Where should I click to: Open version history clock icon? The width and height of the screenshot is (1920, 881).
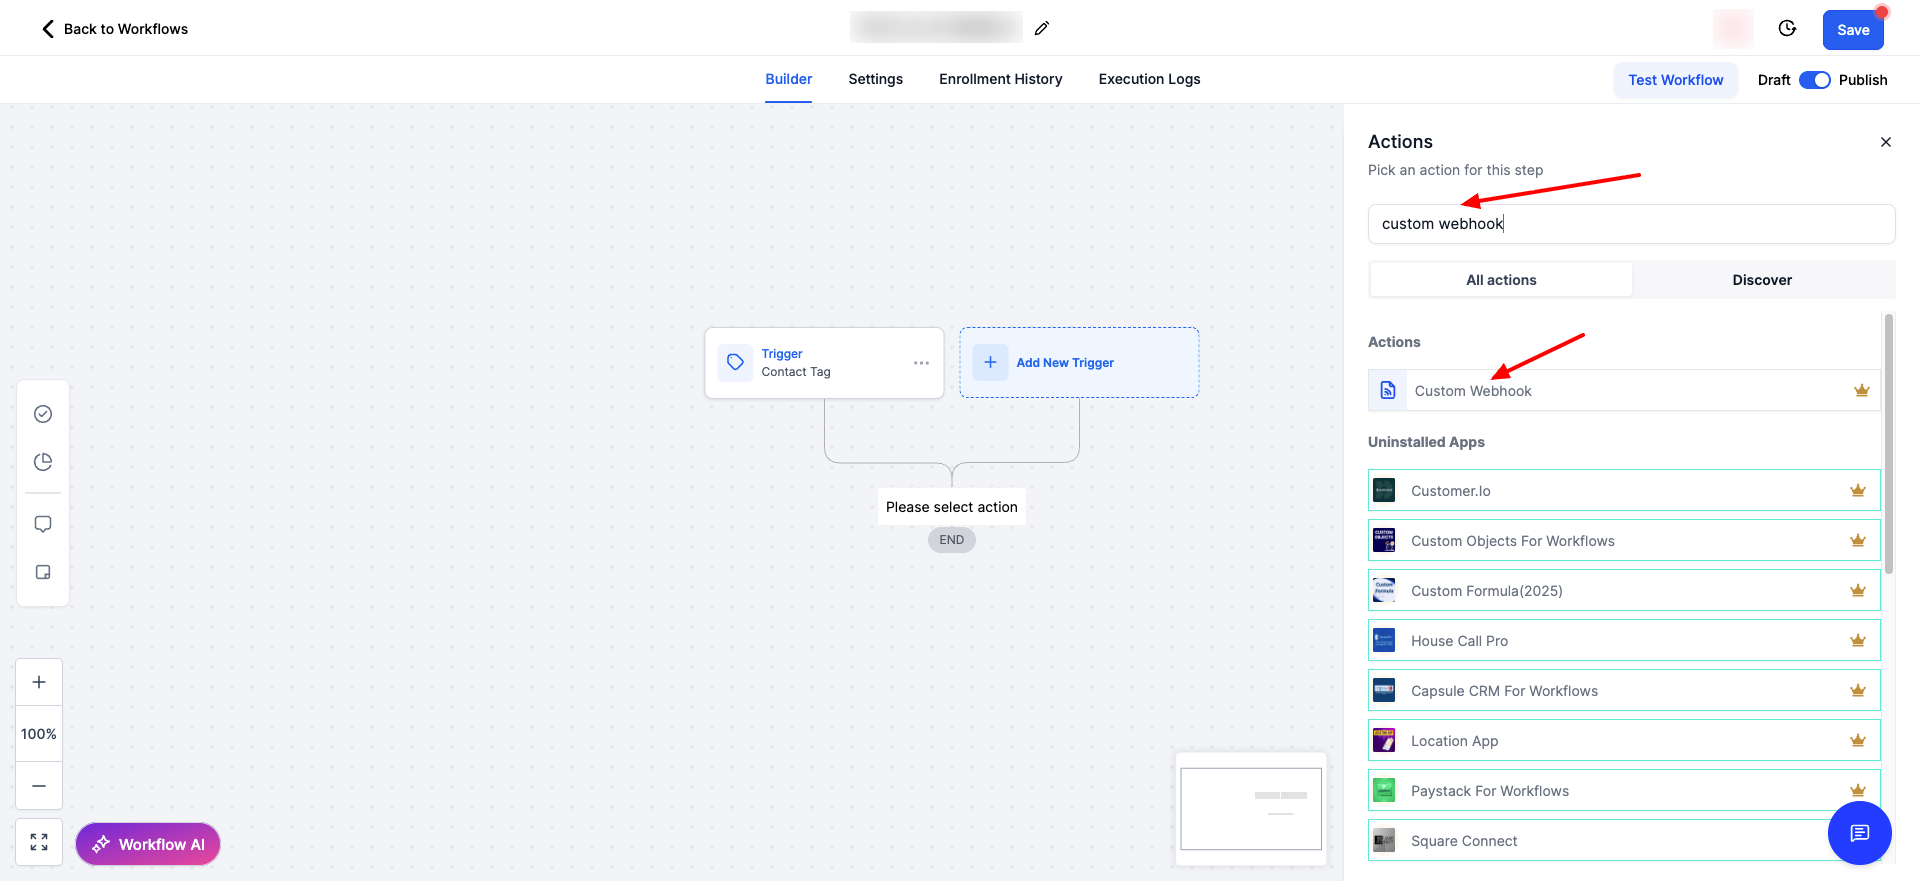coord(1787,28)
